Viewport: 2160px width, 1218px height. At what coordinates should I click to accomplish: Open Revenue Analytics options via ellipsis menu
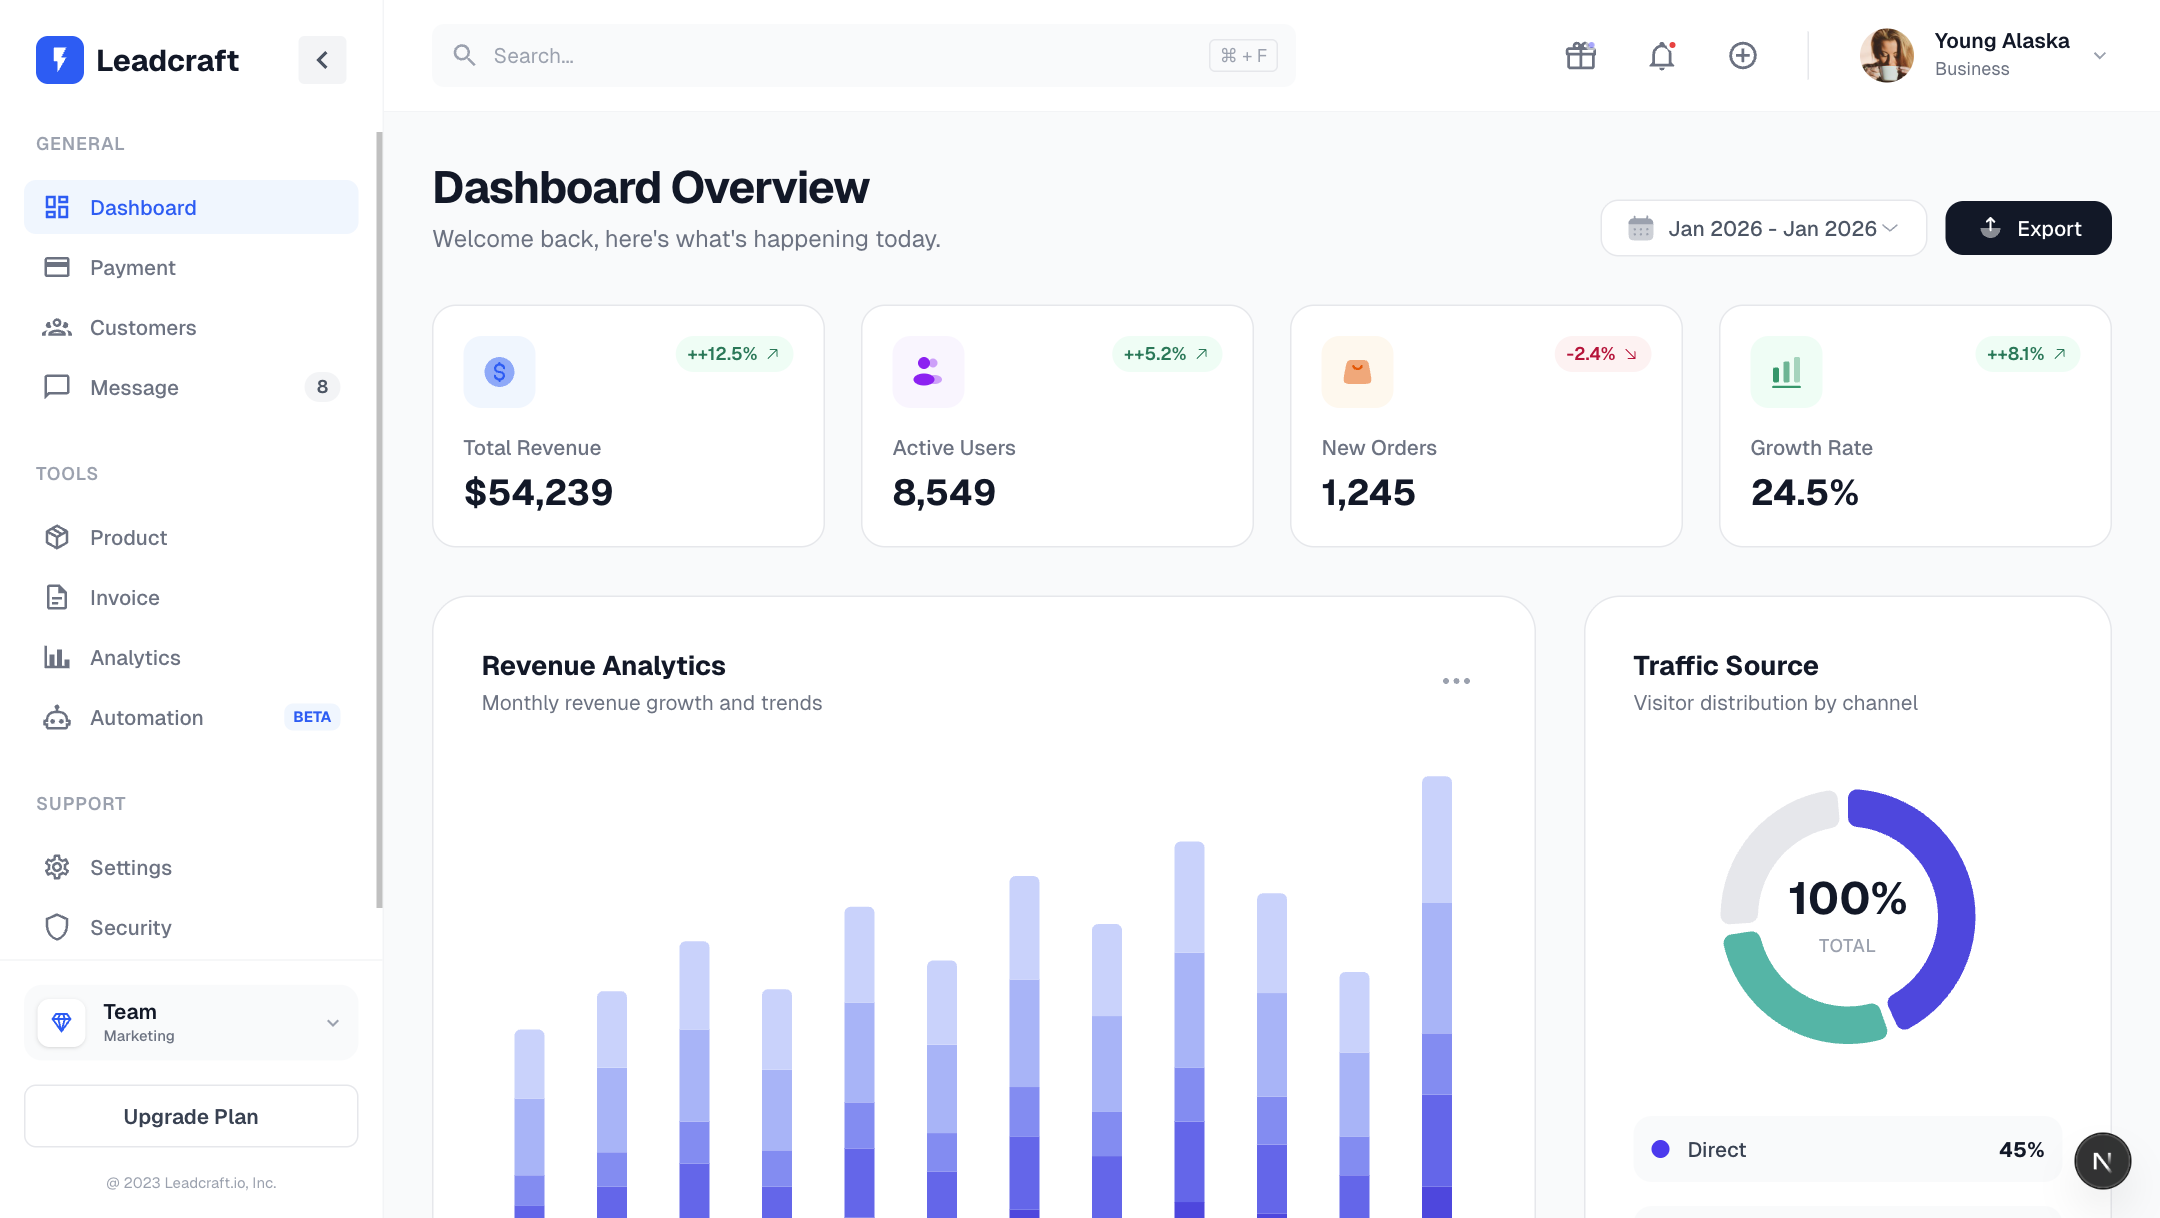[1456, 681]
